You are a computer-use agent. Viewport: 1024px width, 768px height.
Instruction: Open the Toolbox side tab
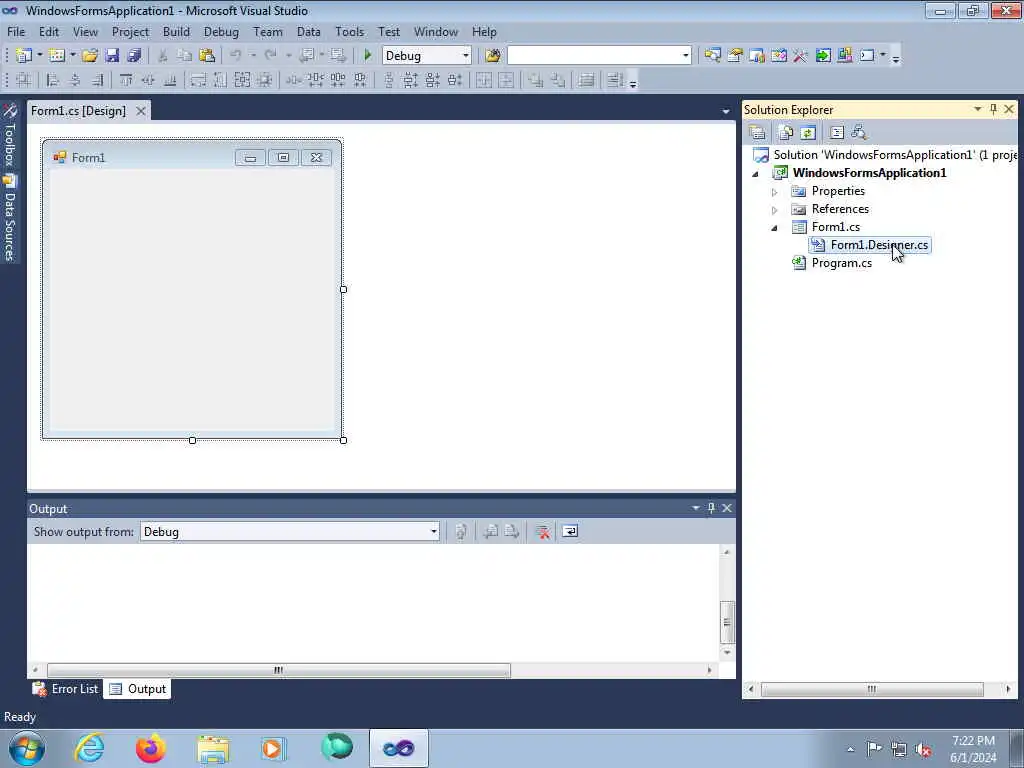point(9,136)
